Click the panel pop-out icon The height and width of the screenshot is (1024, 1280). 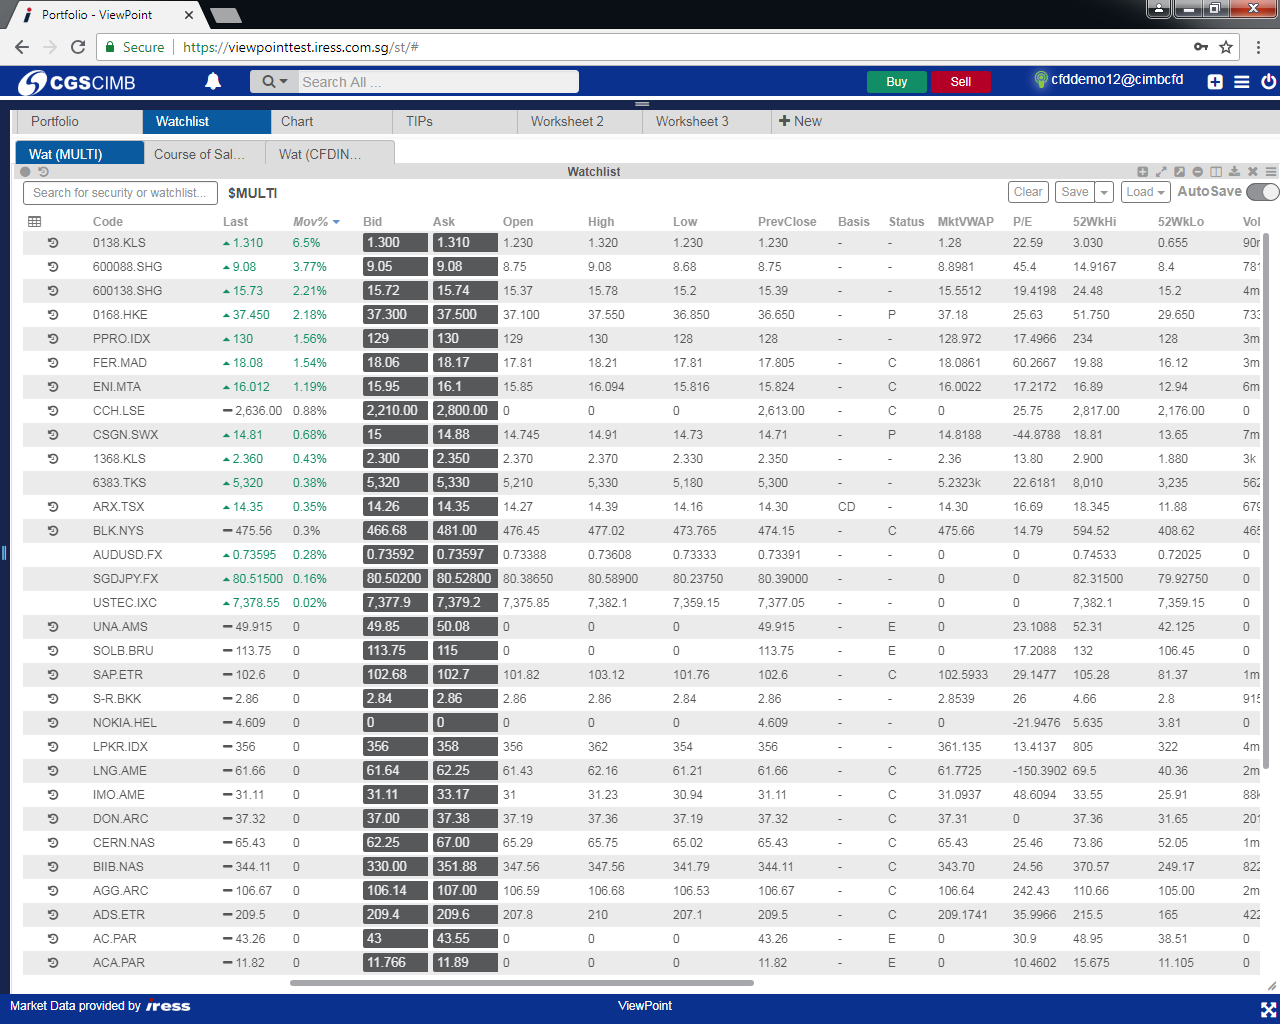click(1179, 172)
